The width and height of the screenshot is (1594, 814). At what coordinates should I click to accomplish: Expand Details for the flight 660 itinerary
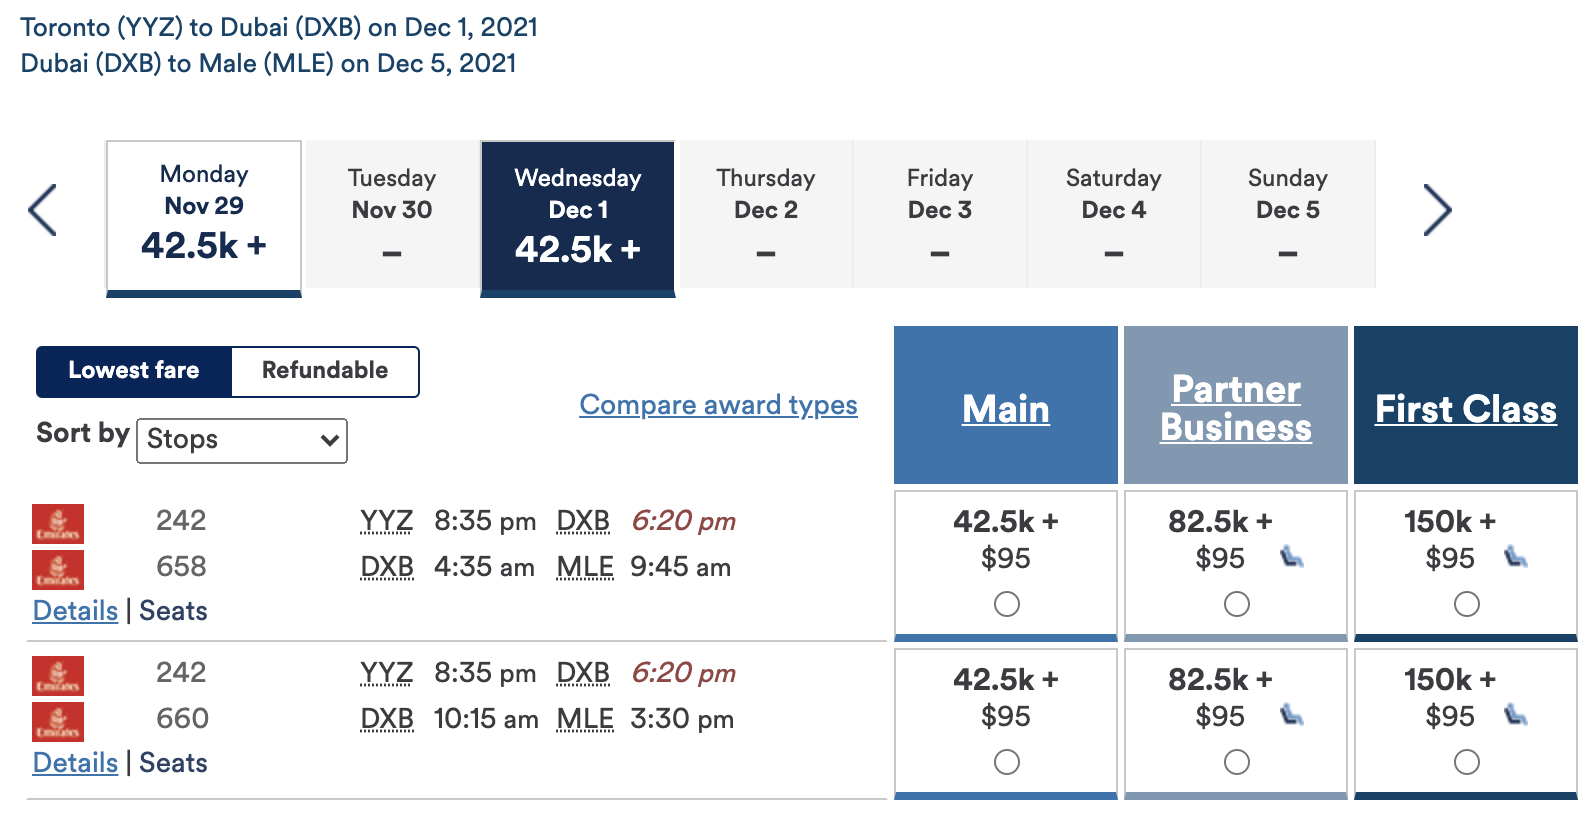point(75,763)
